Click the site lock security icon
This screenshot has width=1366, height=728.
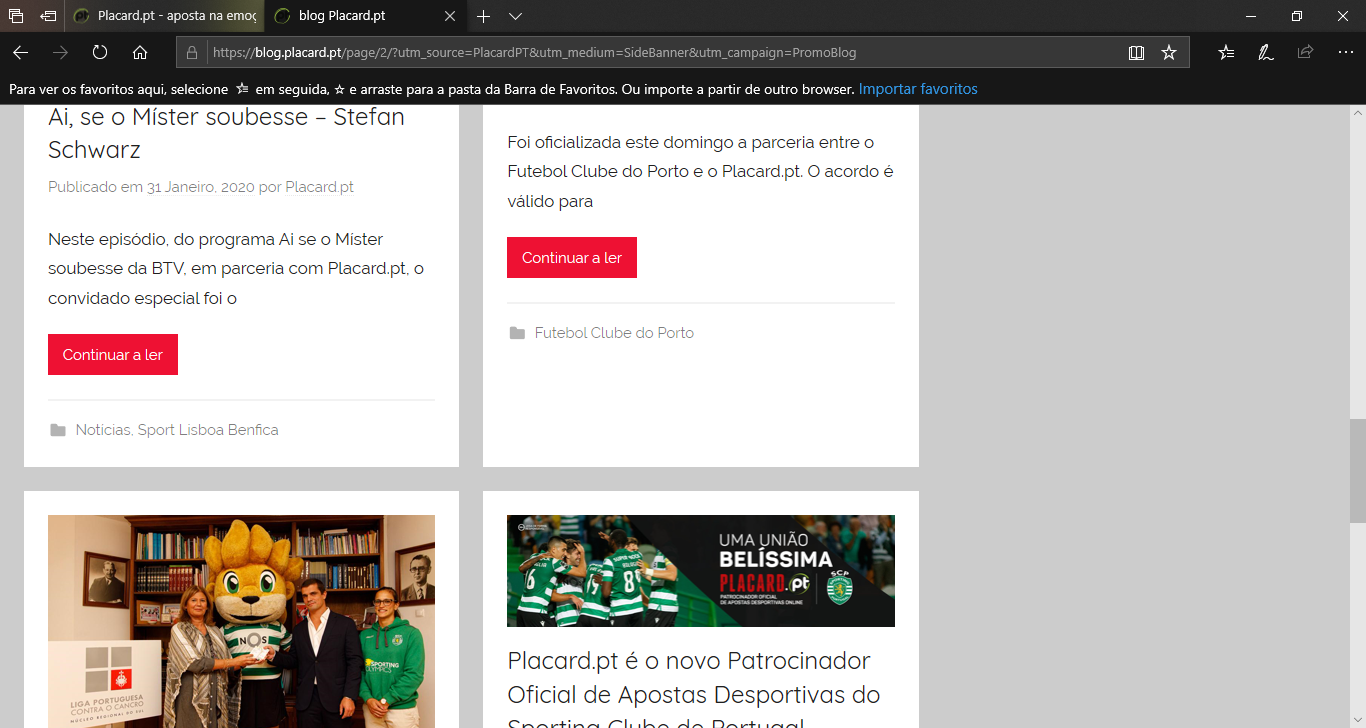click(x=192, y=52)
